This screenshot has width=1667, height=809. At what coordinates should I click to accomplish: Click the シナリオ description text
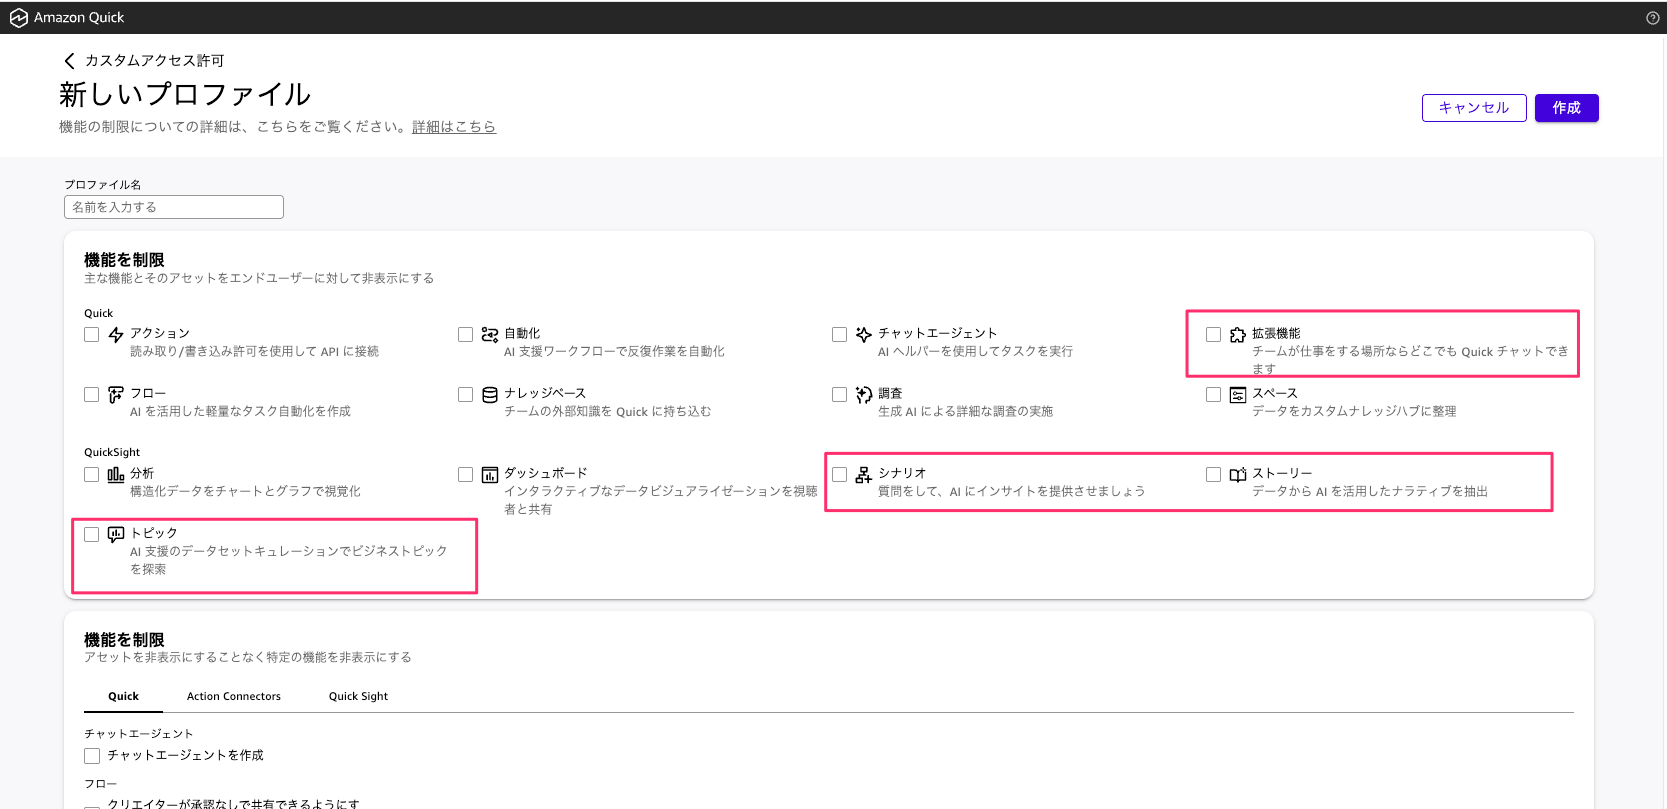pyautogui.click(x=1011, y=491)
